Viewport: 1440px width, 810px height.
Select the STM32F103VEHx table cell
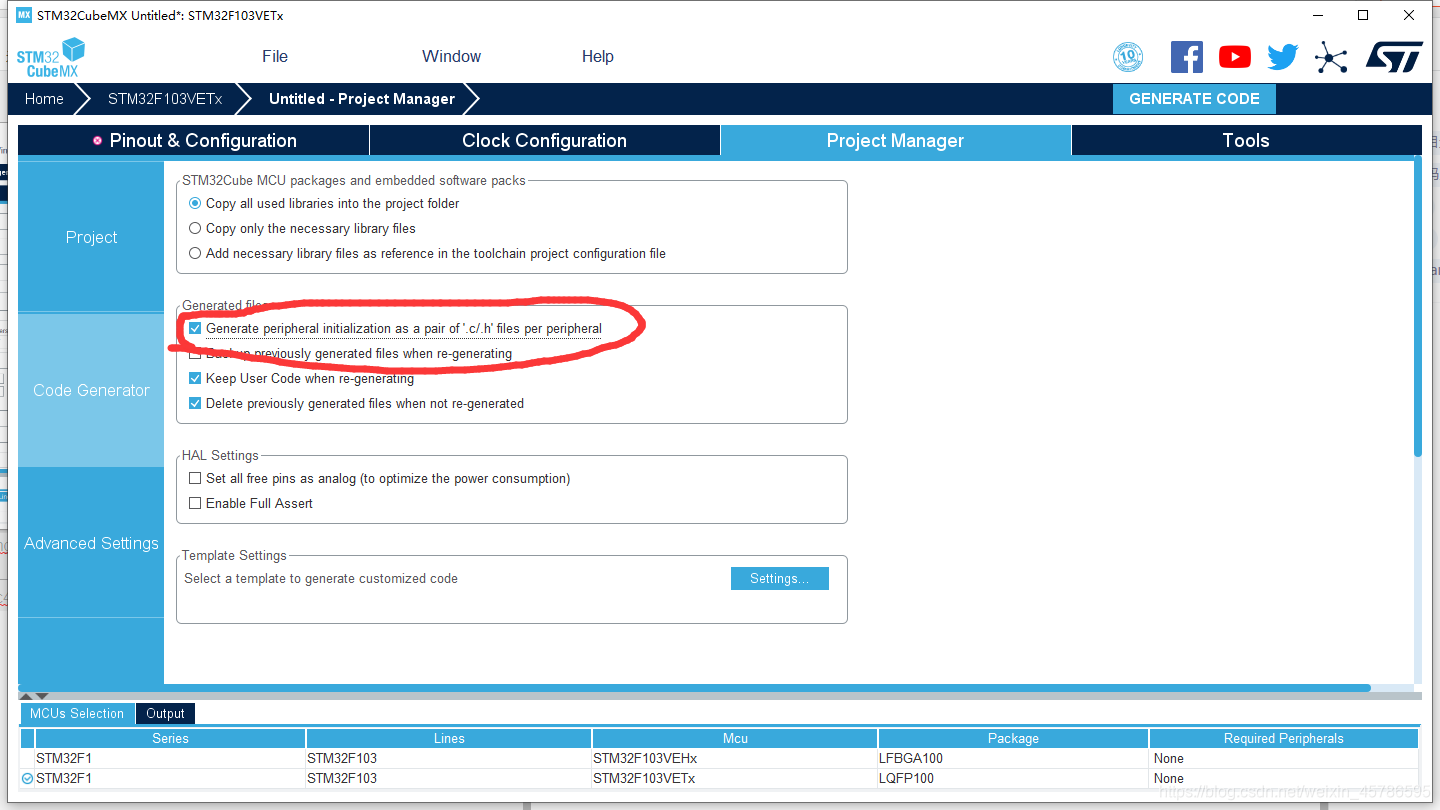[x=735, y=758]
